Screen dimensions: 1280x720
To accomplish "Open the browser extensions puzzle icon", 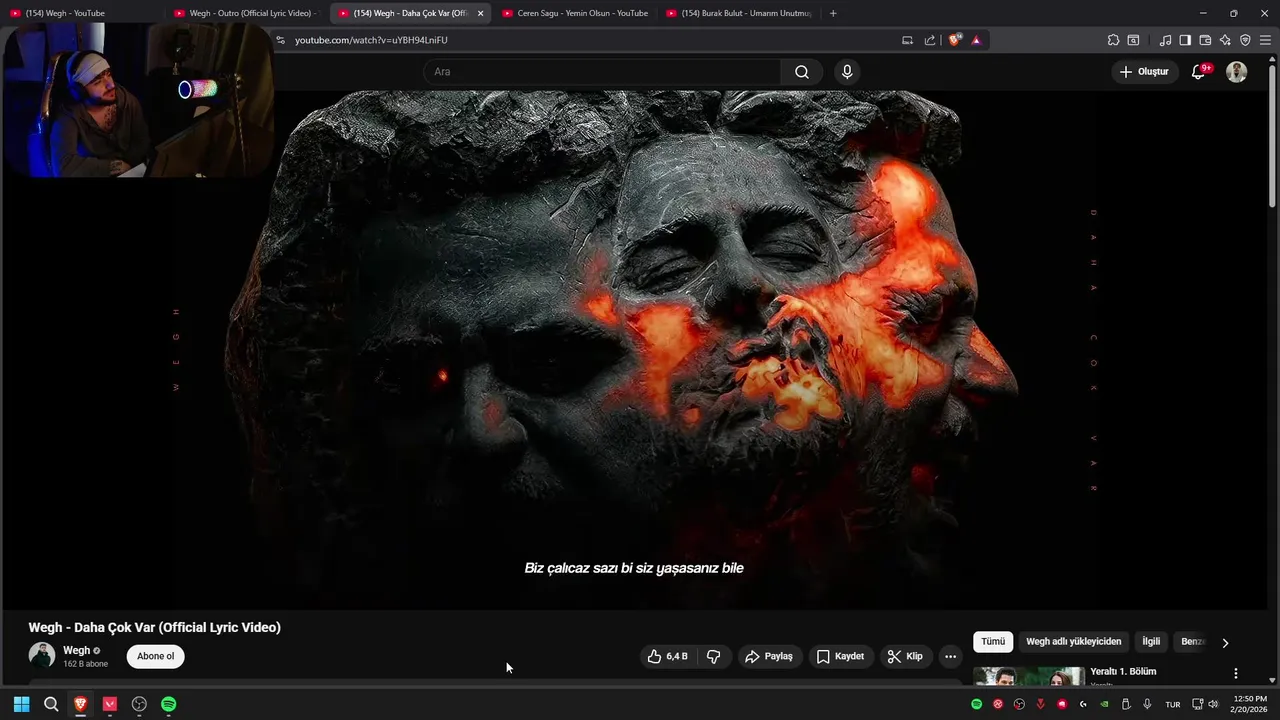I will click(x=1113, y=40).
